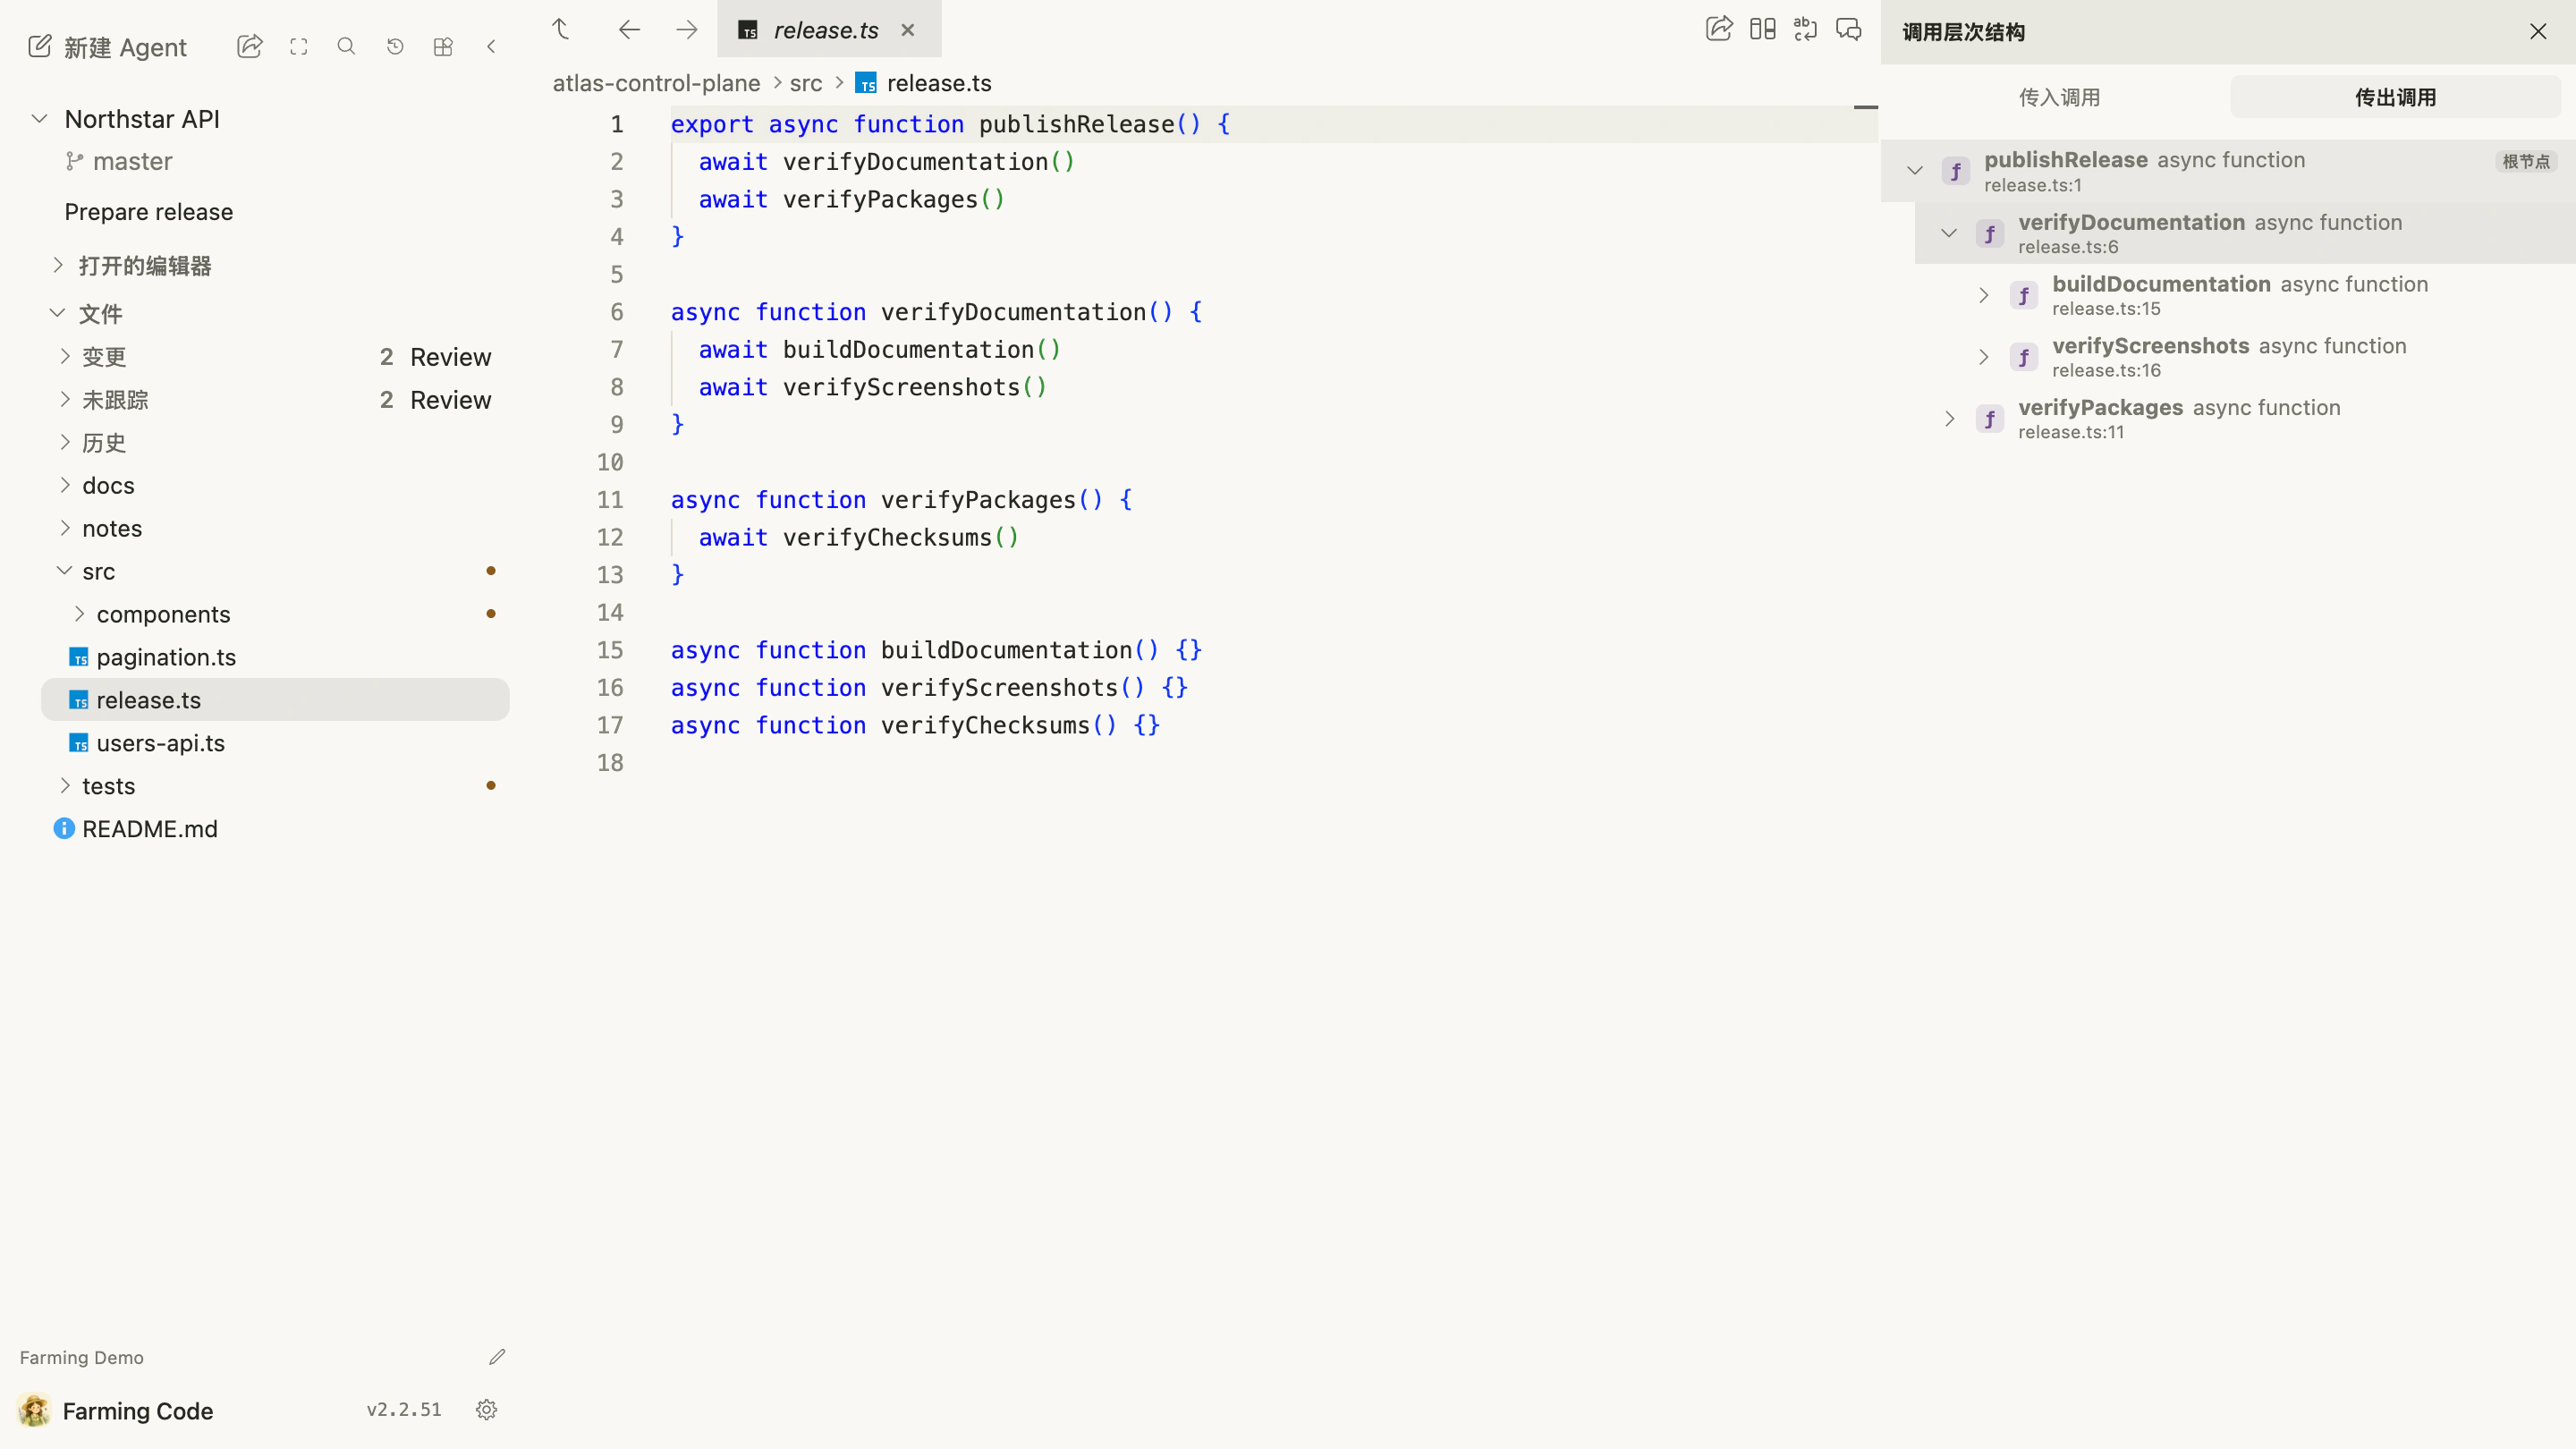
Task: Click the split editor icon
Action: [x=1763, y=29]
